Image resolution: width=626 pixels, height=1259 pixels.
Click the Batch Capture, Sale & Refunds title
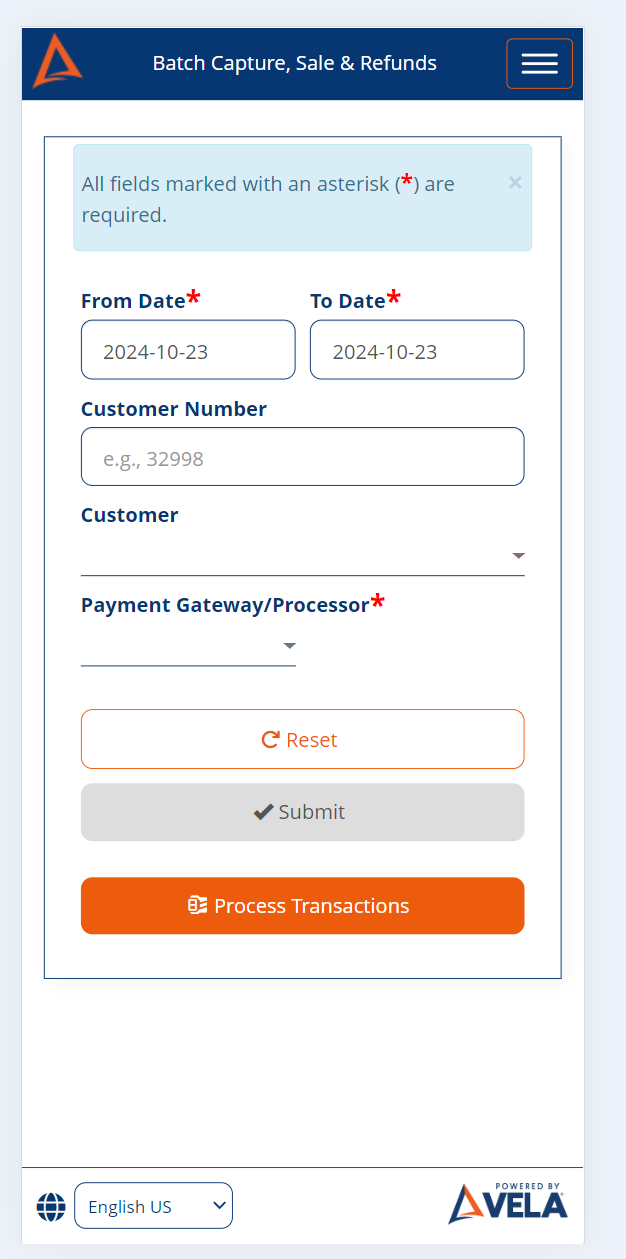294,62
